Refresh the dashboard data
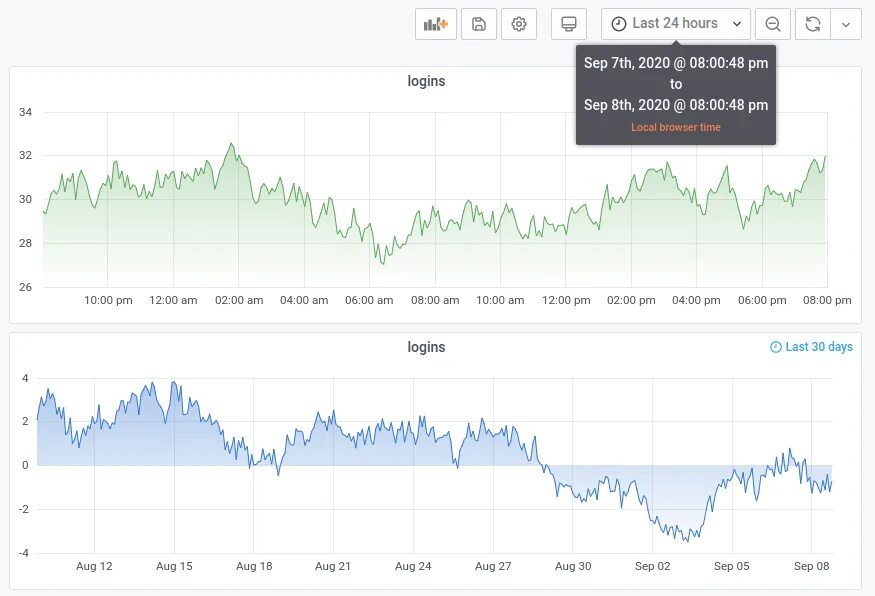Viewport: 875px width, 596px height. click(812, 23)
